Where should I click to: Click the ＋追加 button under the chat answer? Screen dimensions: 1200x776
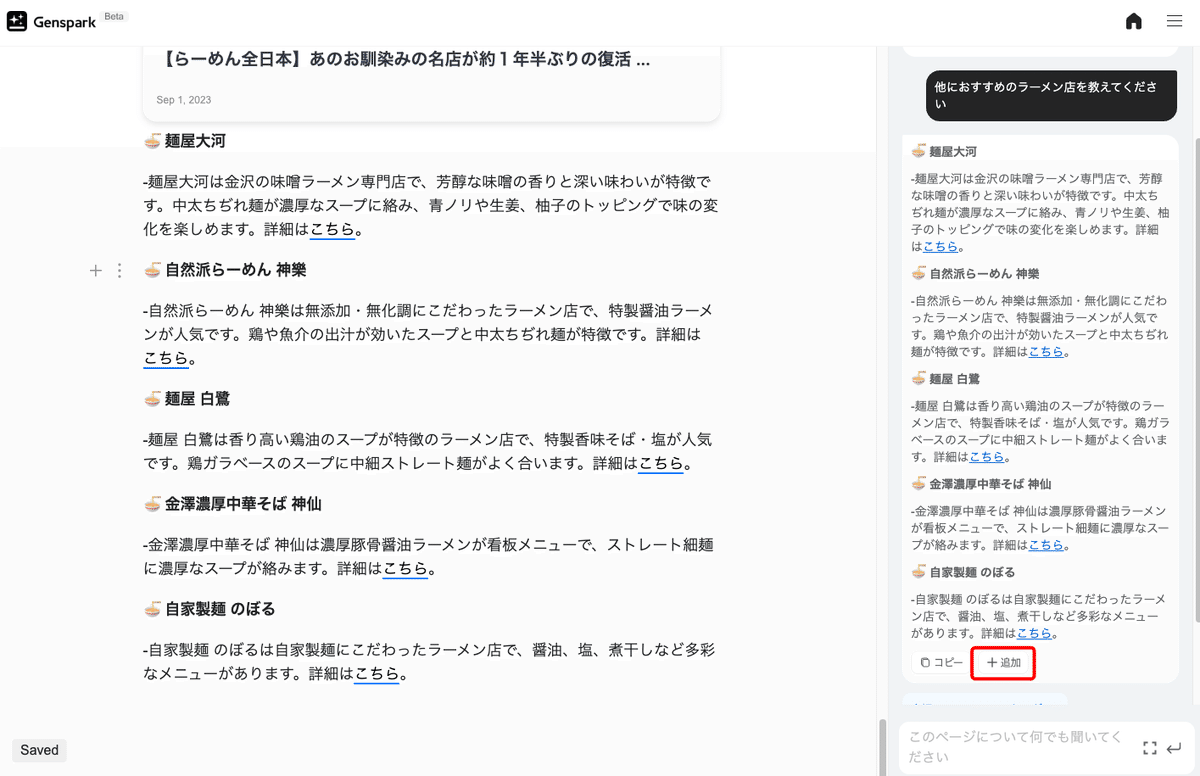pyautogui.click(x=1003, y=663)
